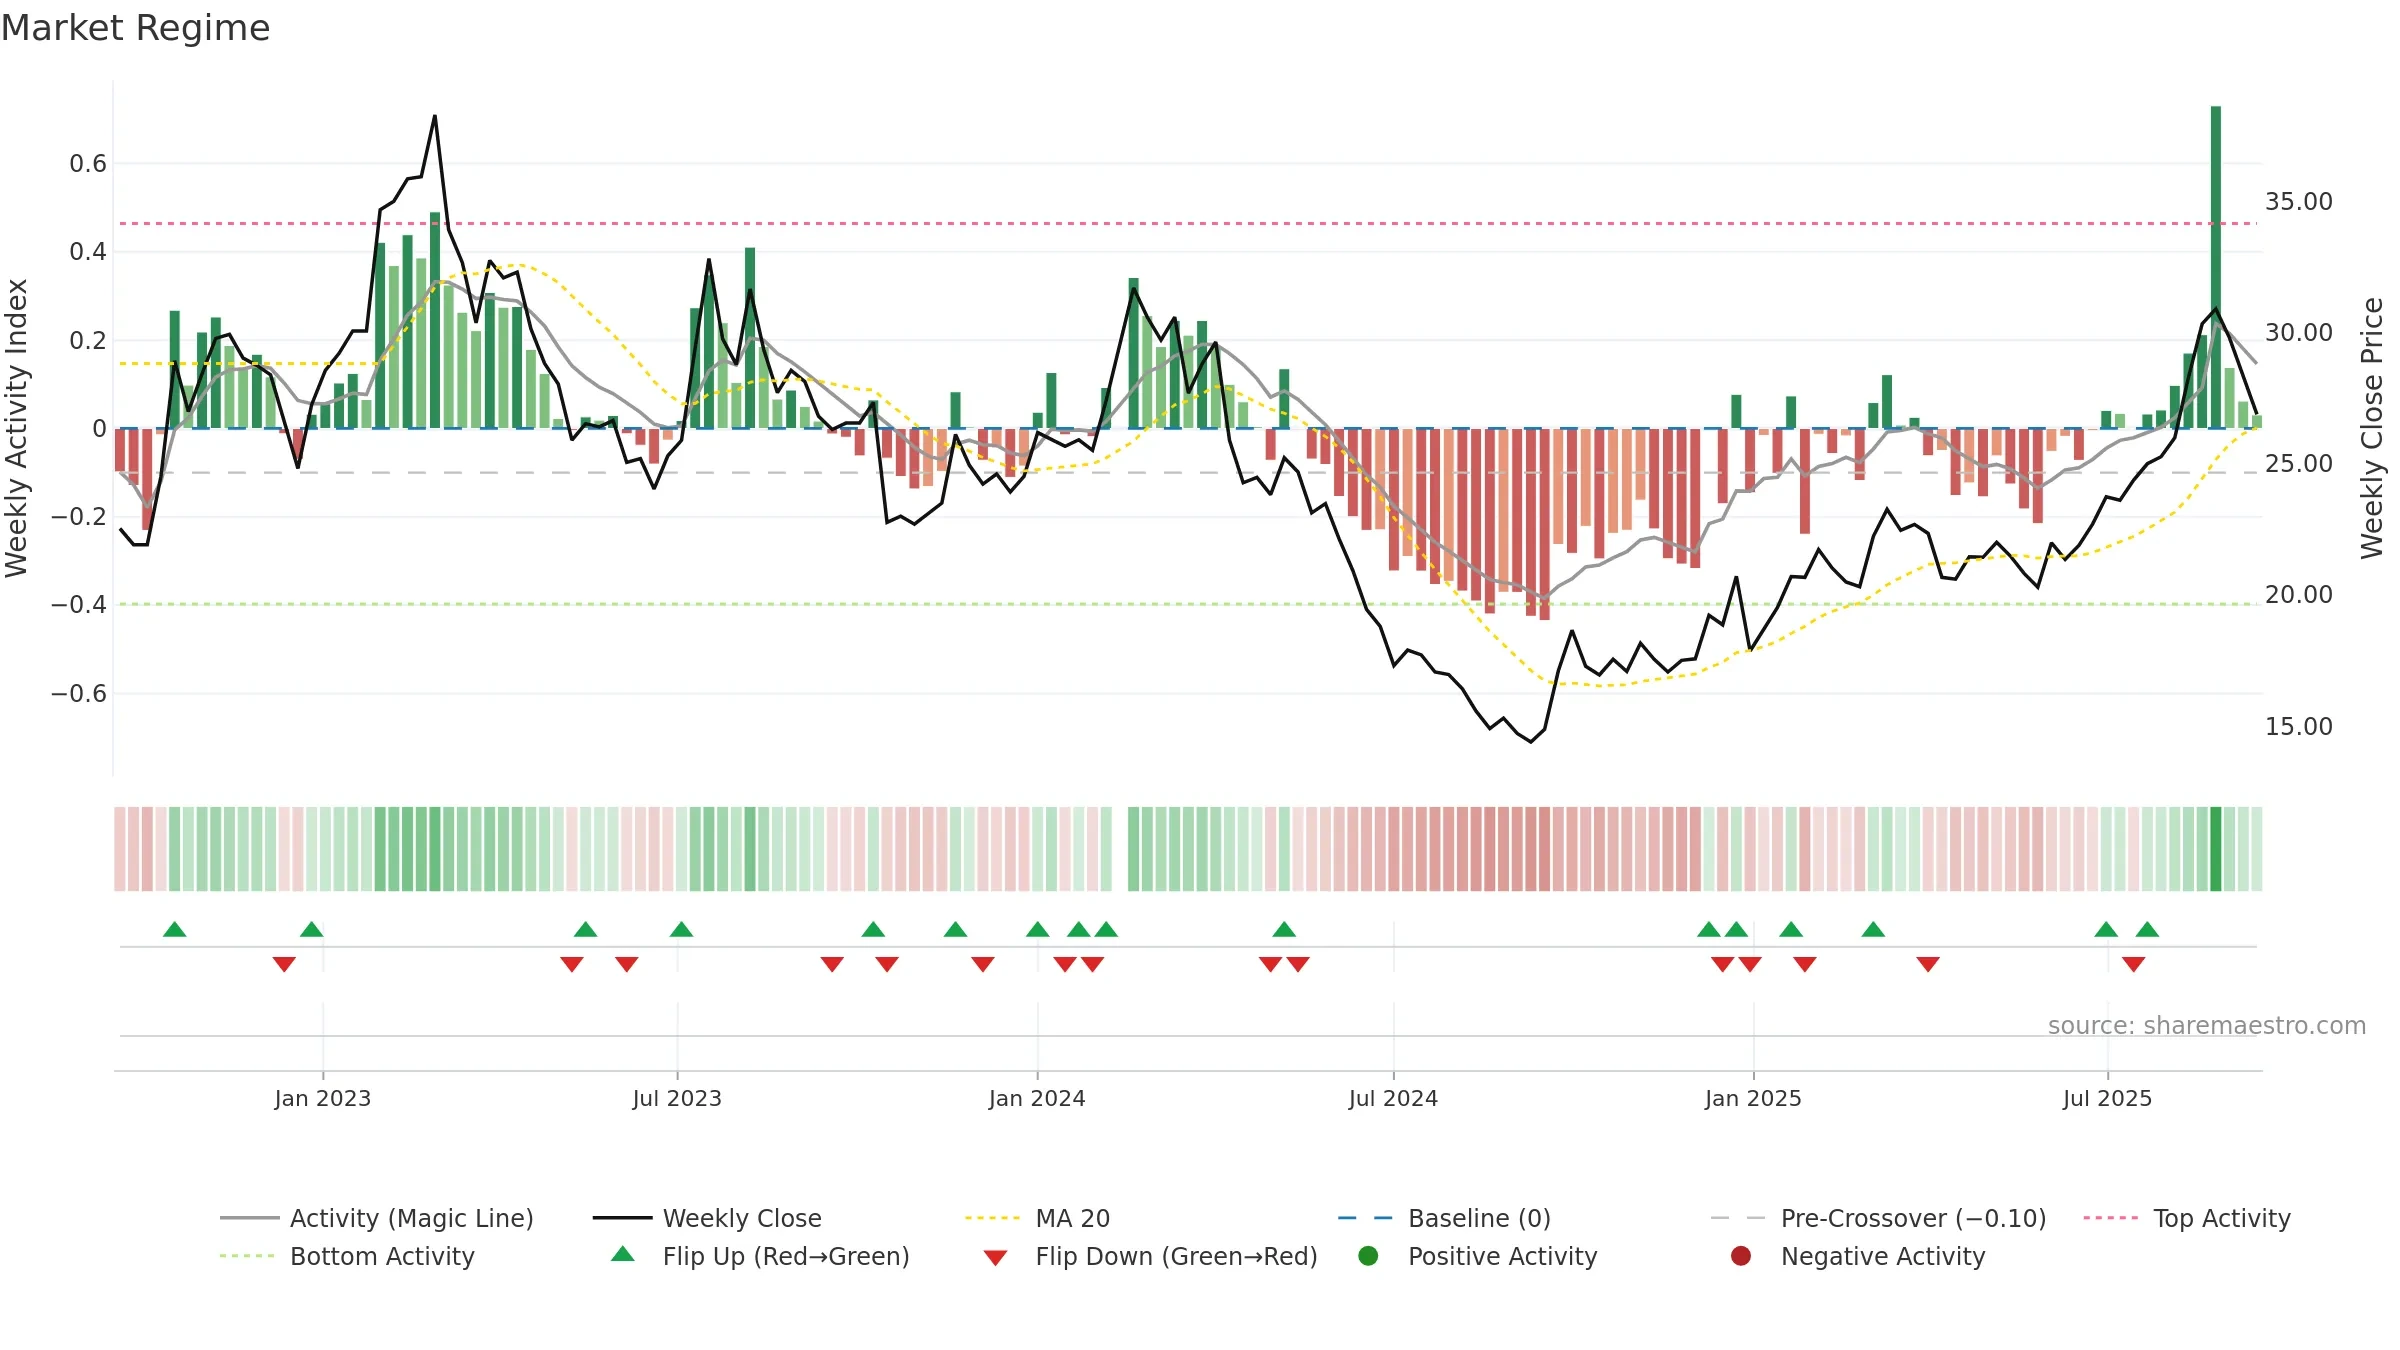Click the red Flip Down triangle legend icon
Viewport: 2400px width, 1350px height.
coord(995,1258)
